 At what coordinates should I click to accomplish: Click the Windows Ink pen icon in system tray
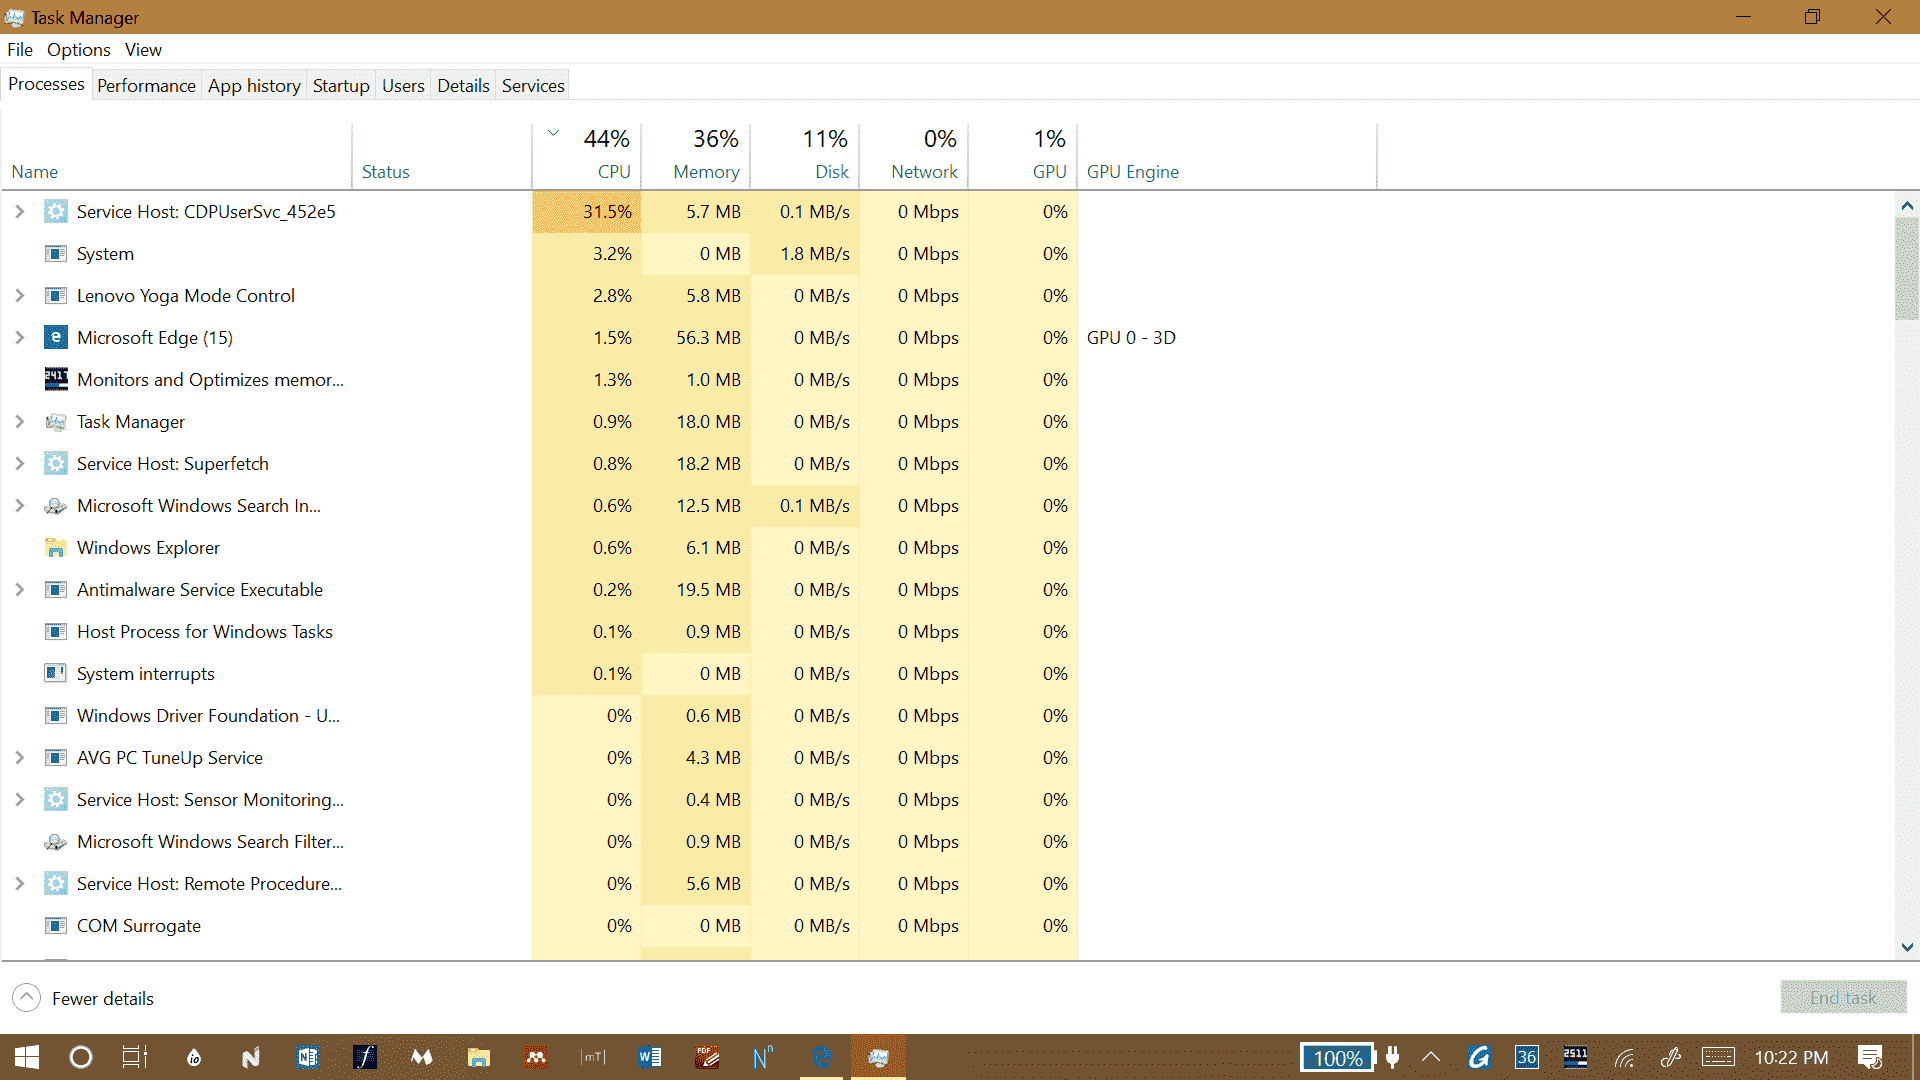1670,1057
